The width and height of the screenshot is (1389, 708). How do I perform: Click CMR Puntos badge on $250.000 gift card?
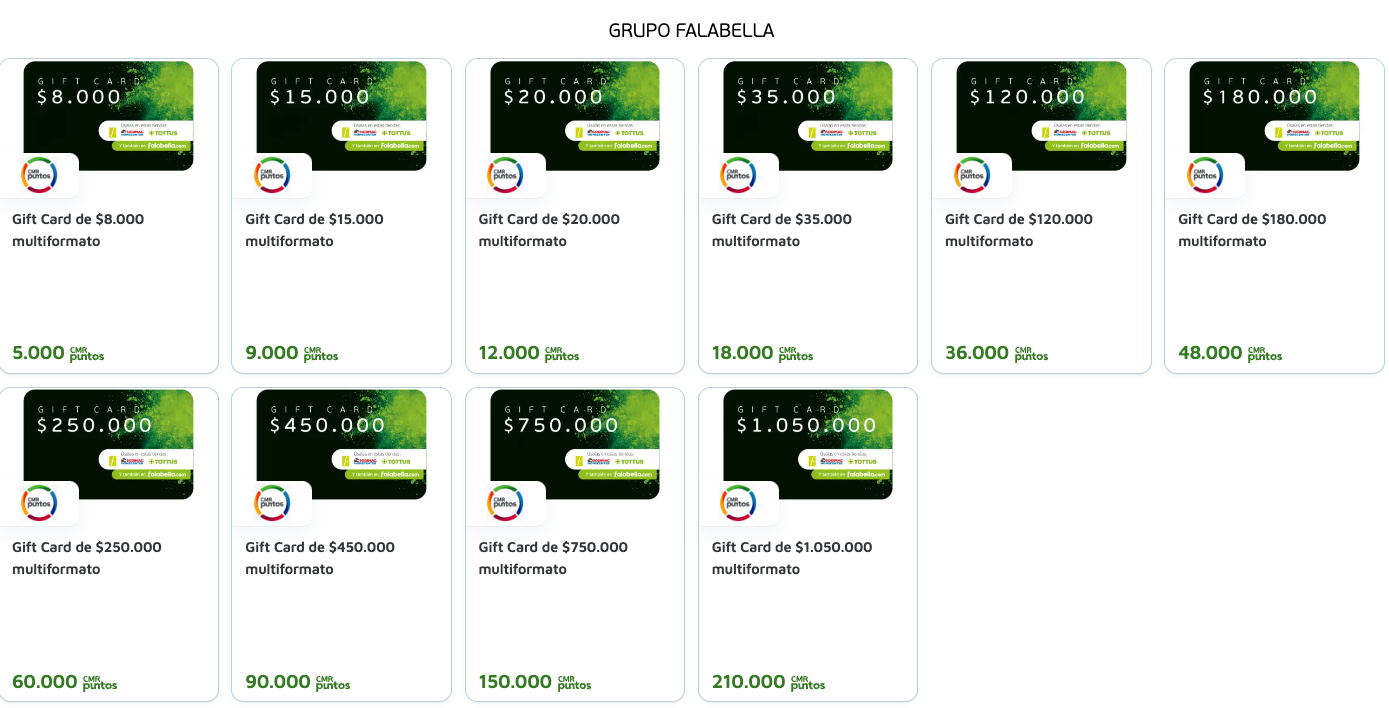[39, 503]
